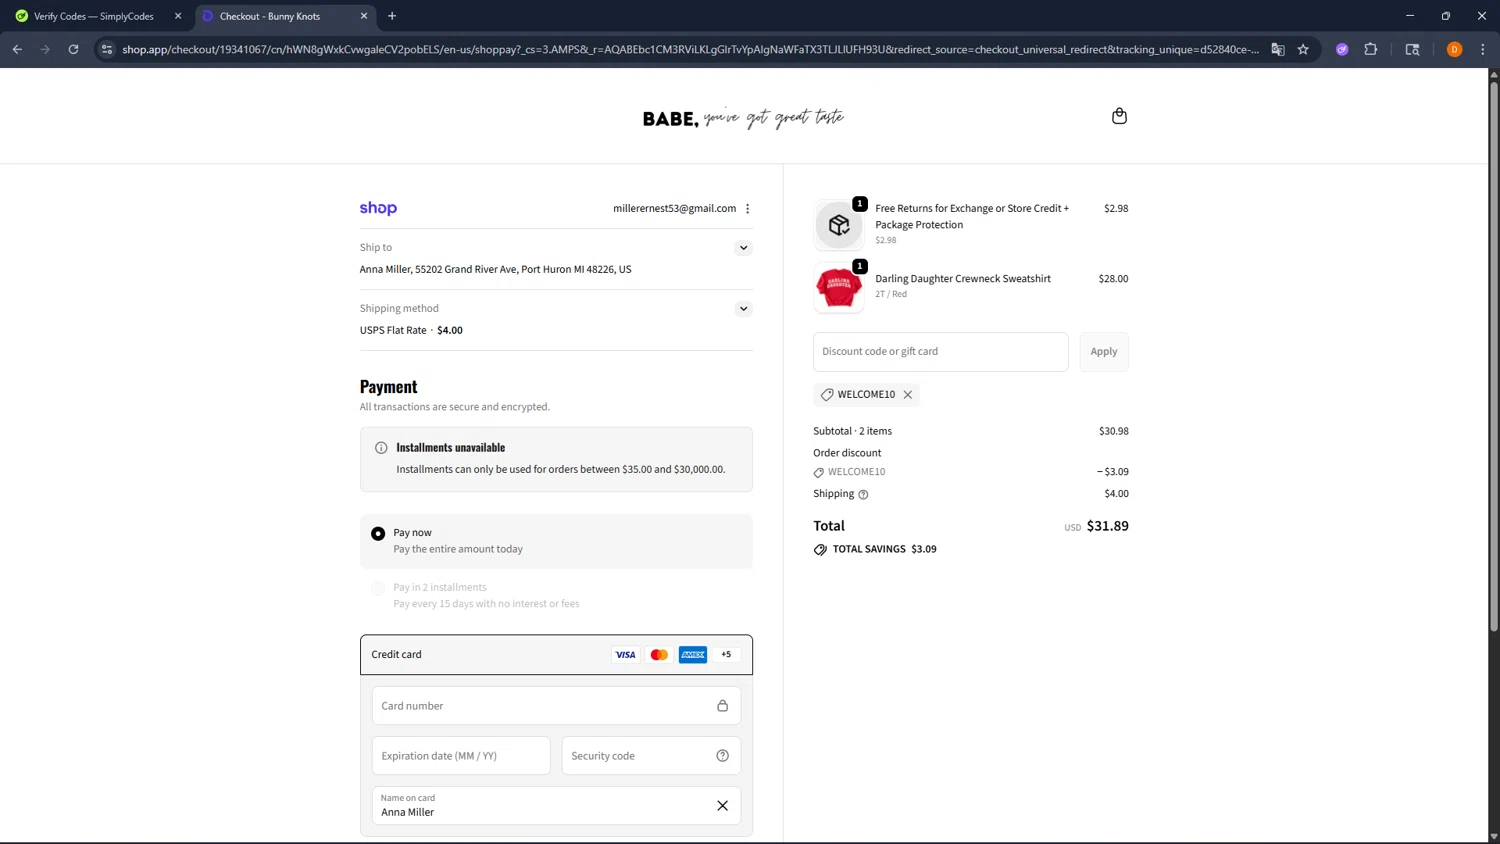Viewport: 1500px width, 844px height.
Task: Close the Verify Codes — SimplyCodes tab
Action: pyautogui.click(x=178, y=16)
